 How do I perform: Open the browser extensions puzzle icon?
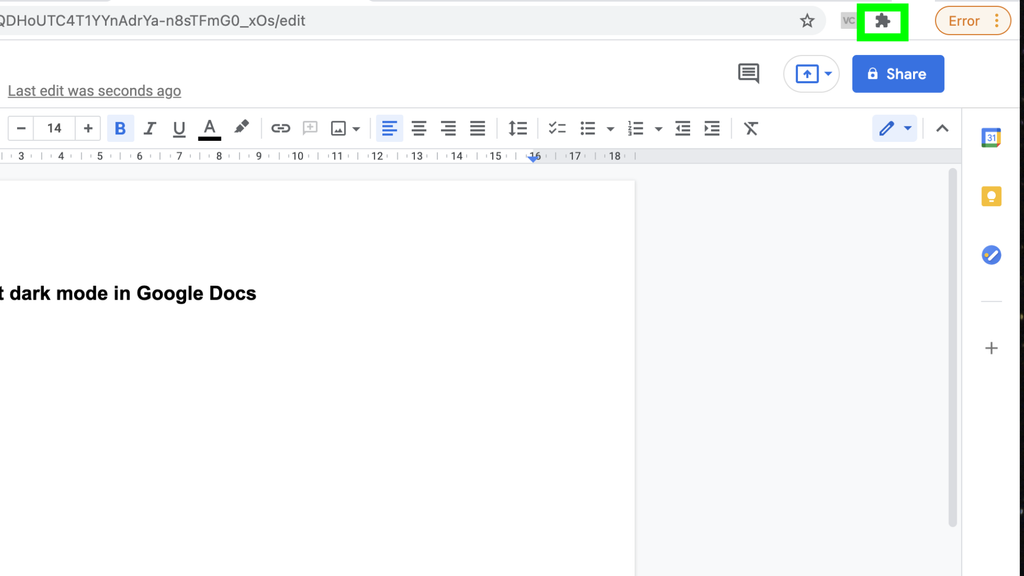coord(883,20)
